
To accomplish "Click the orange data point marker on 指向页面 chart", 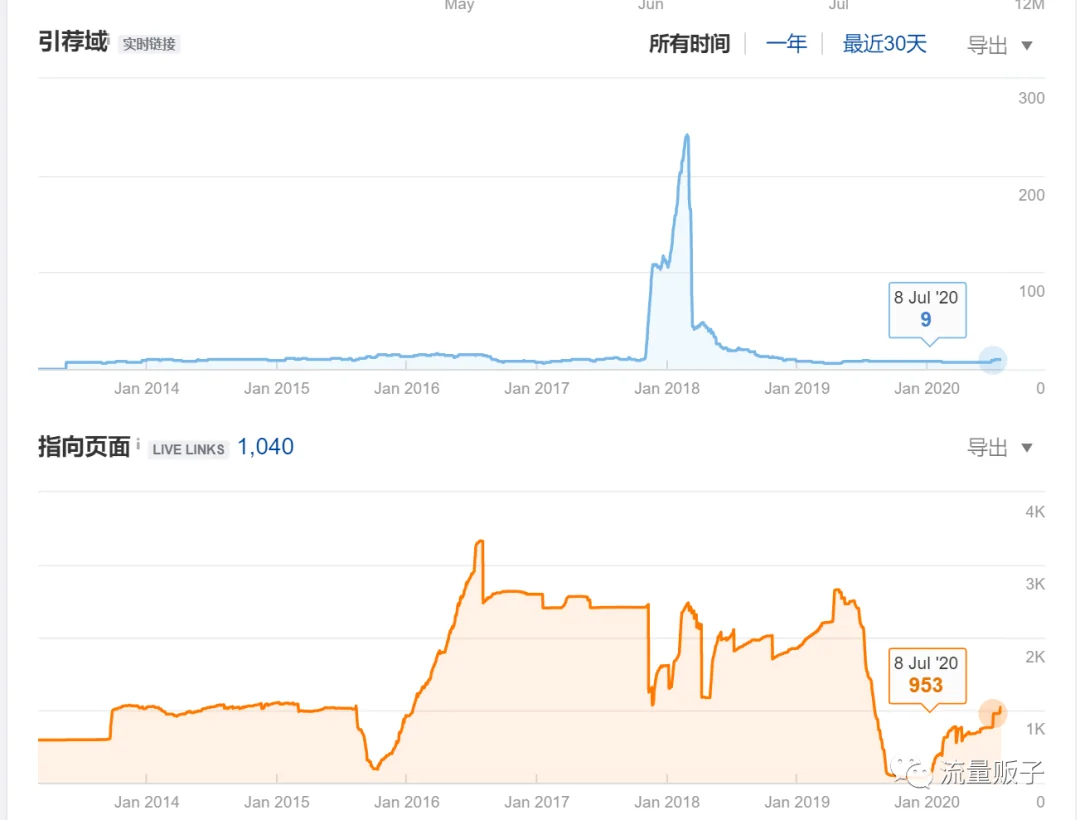I will point(993,713).
